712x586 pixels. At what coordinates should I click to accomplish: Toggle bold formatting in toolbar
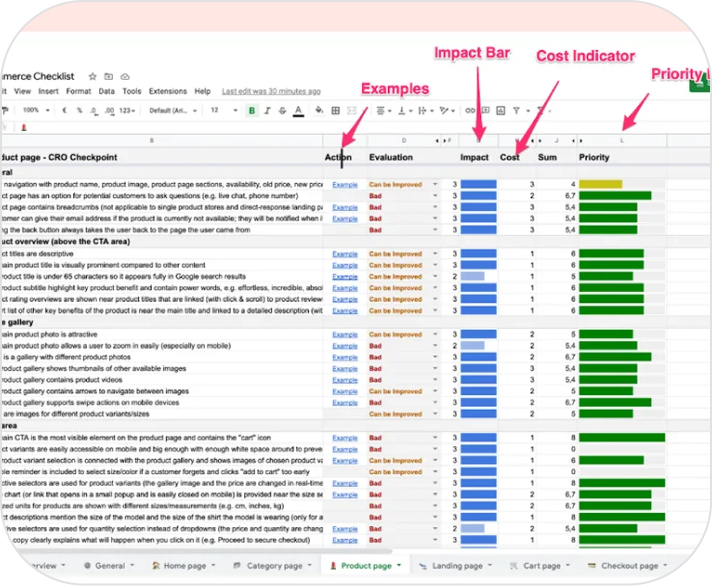252,110
